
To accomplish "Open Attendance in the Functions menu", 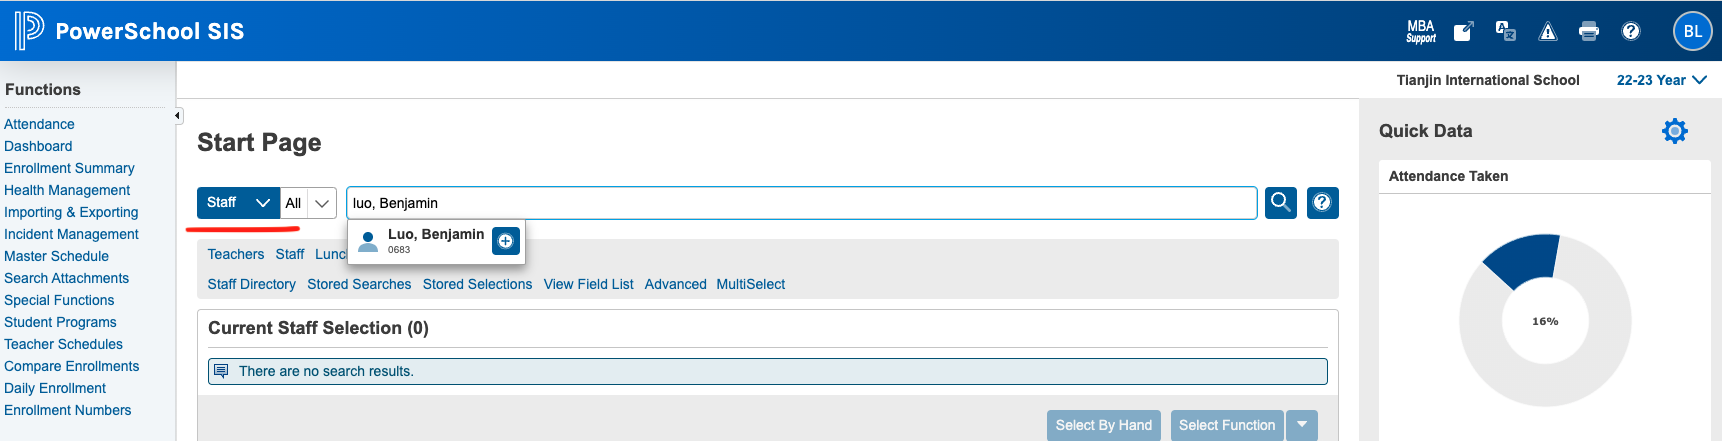I will pos(39,124).
